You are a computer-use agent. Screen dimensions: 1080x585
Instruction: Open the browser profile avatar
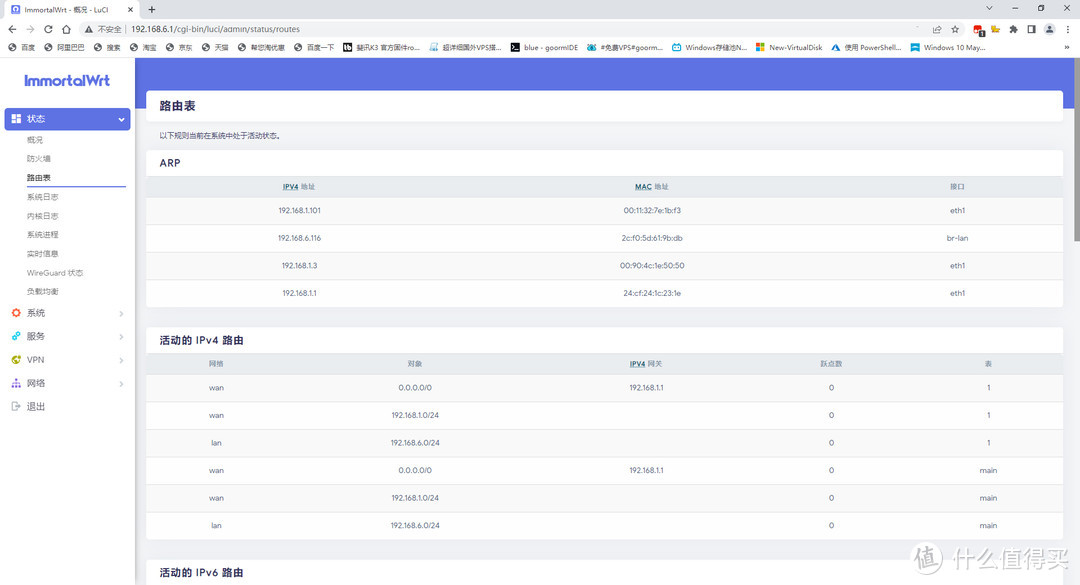[x=1049, y=29]
